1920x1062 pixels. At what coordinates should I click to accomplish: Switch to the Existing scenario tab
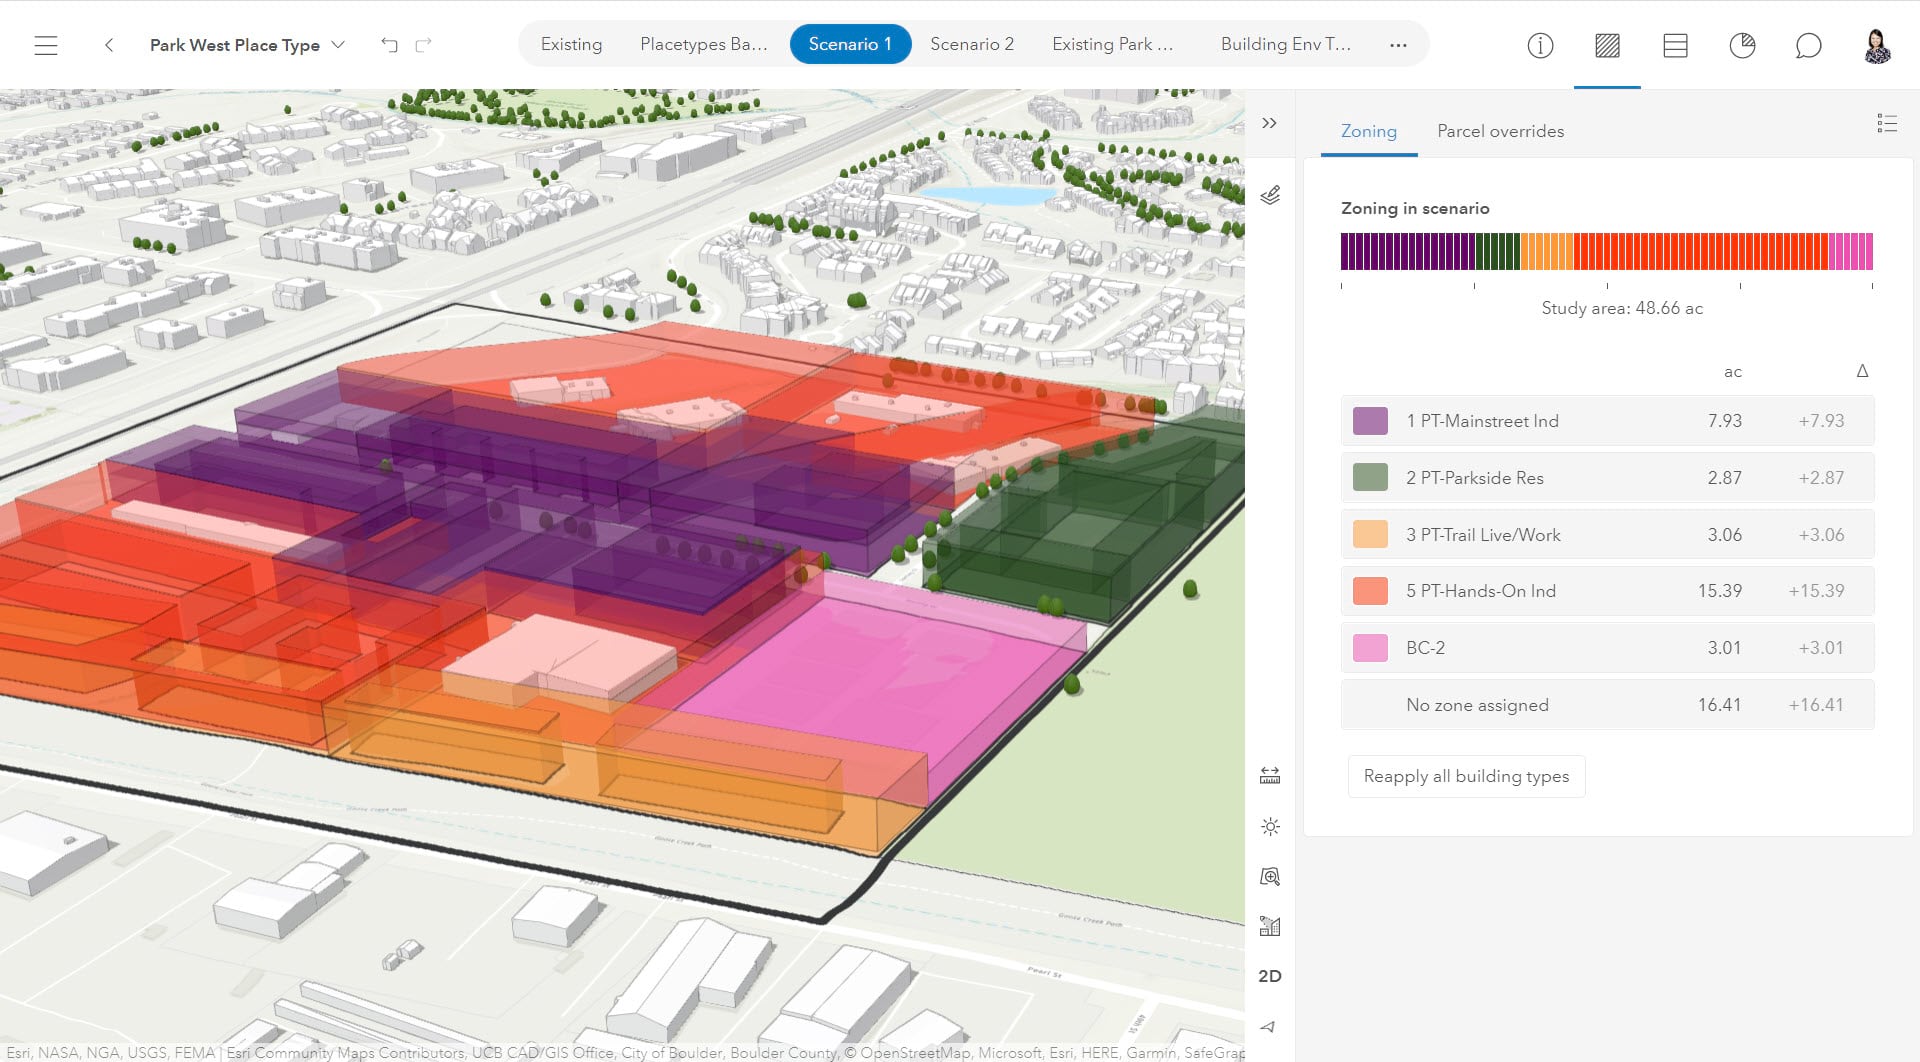point(571,44)
